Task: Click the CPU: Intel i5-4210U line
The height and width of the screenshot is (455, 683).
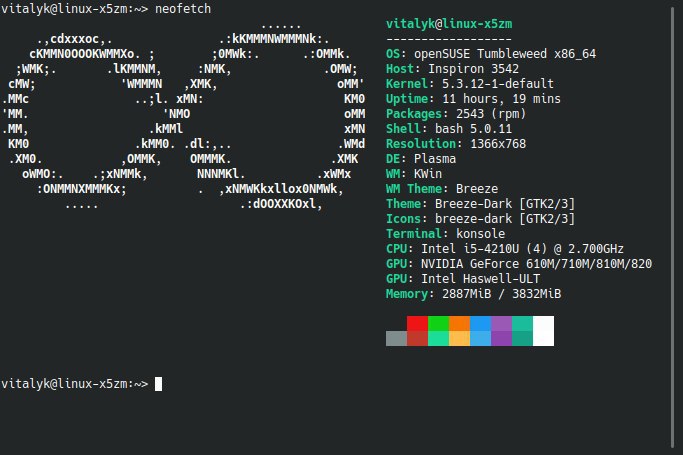Action: pyautogui.click(x=505, y=249)
